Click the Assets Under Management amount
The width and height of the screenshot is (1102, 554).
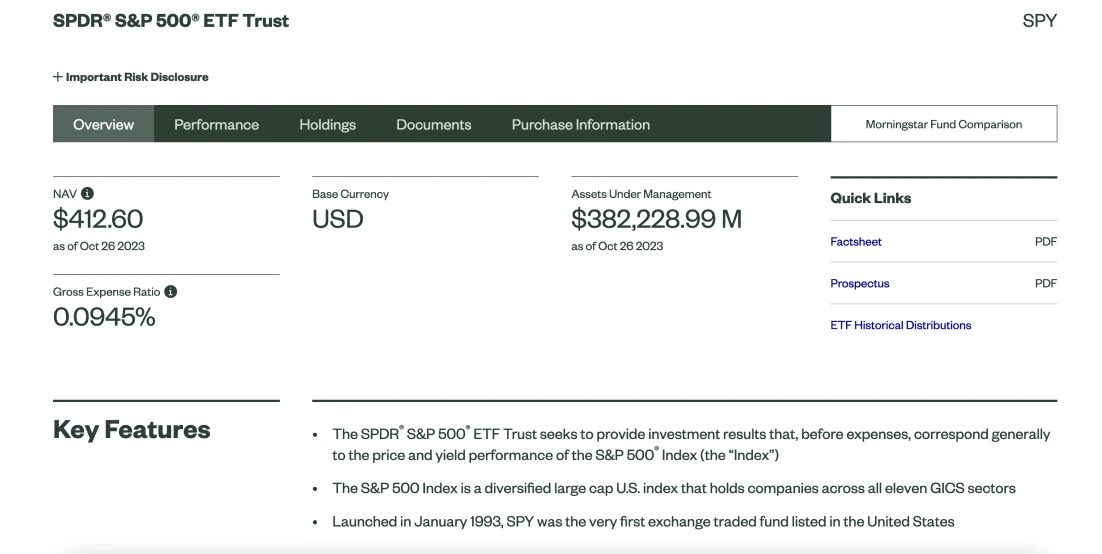[x=656, y=219]
